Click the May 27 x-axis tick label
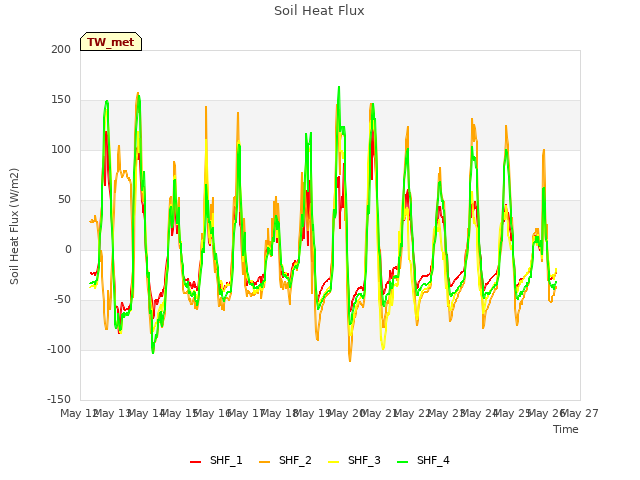The width and height of the screenshot is (640, 480). [x=580, y=413]
